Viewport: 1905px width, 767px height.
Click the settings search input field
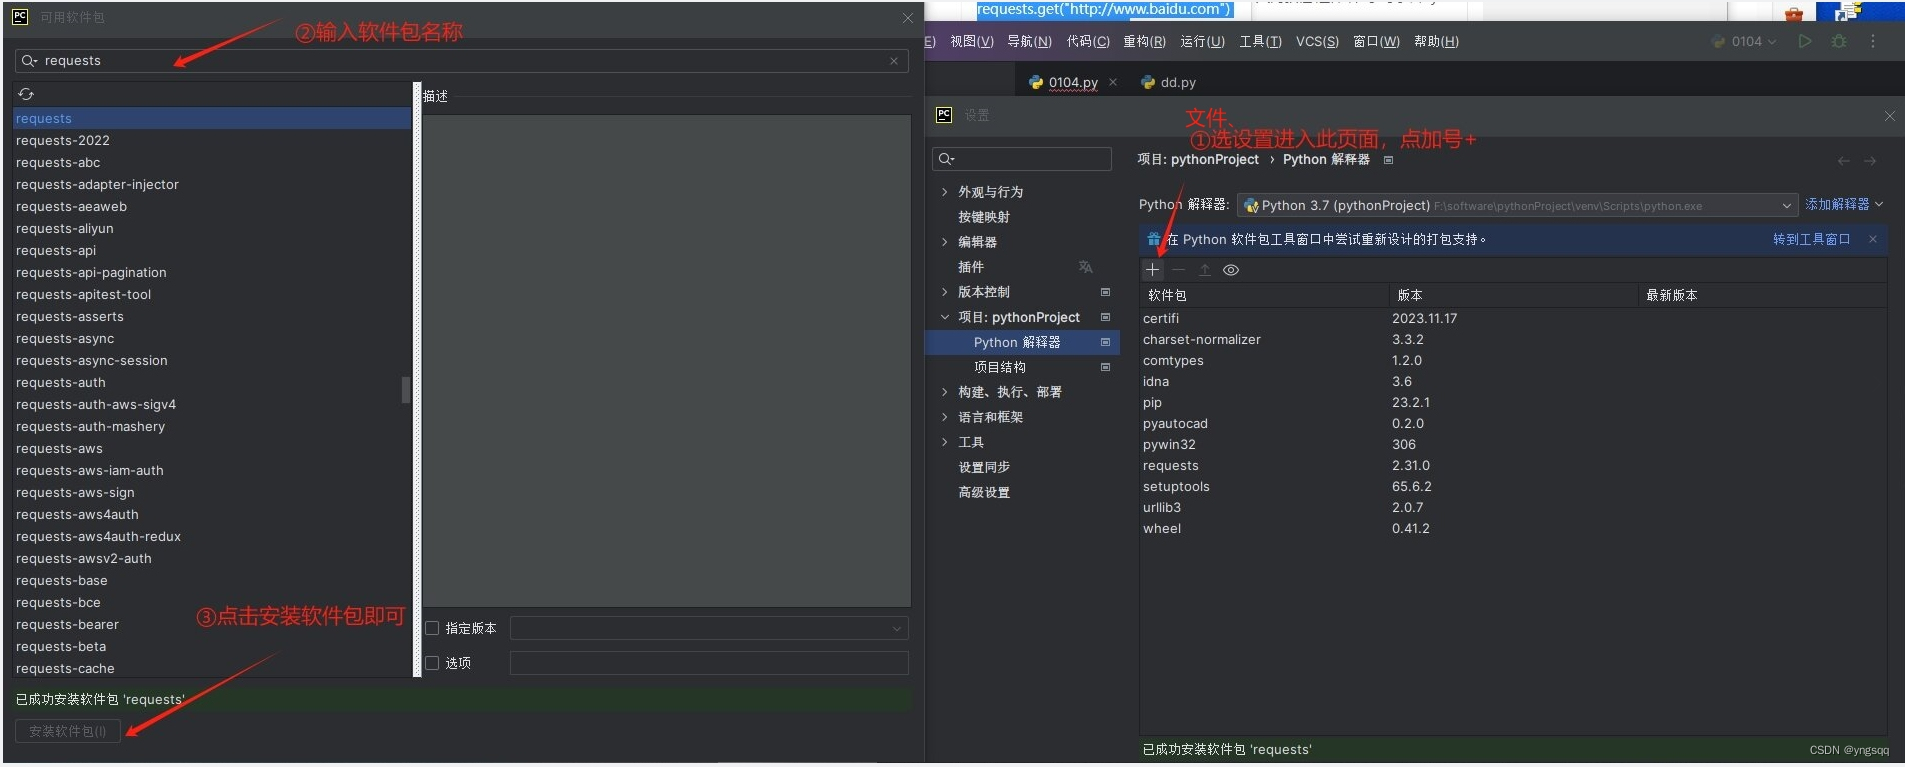click(1022, 159)
